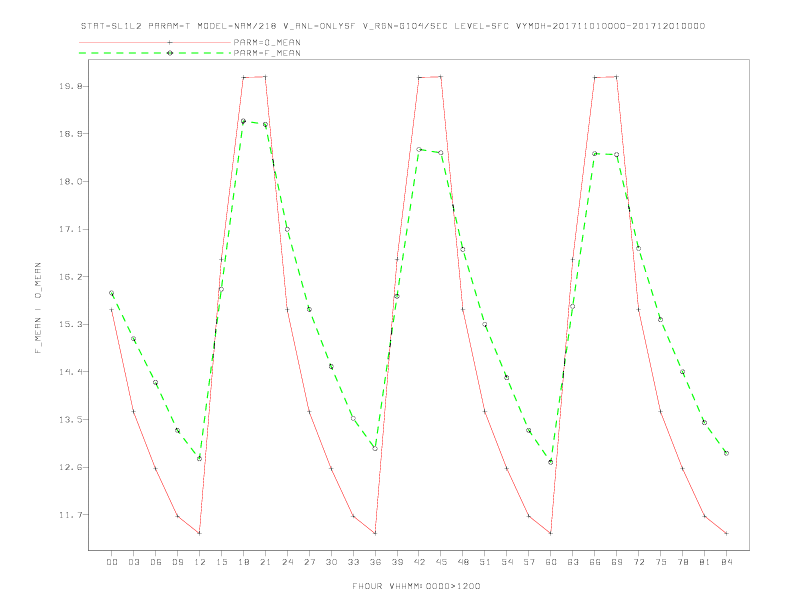The width and height of the screenshot is (792, 612).
Task: Select the O_MEAN plus marker at hour 84
Action: click(x=726, y=533)
